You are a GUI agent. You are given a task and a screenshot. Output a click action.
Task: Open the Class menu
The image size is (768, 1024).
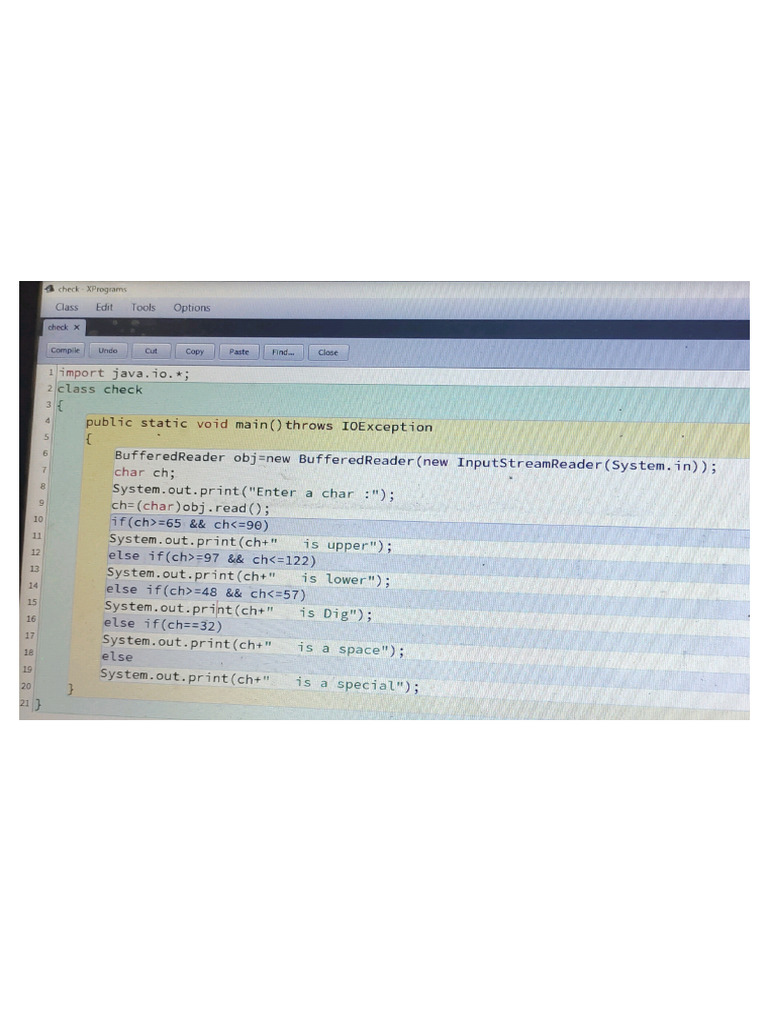click(x=67, y=307)
